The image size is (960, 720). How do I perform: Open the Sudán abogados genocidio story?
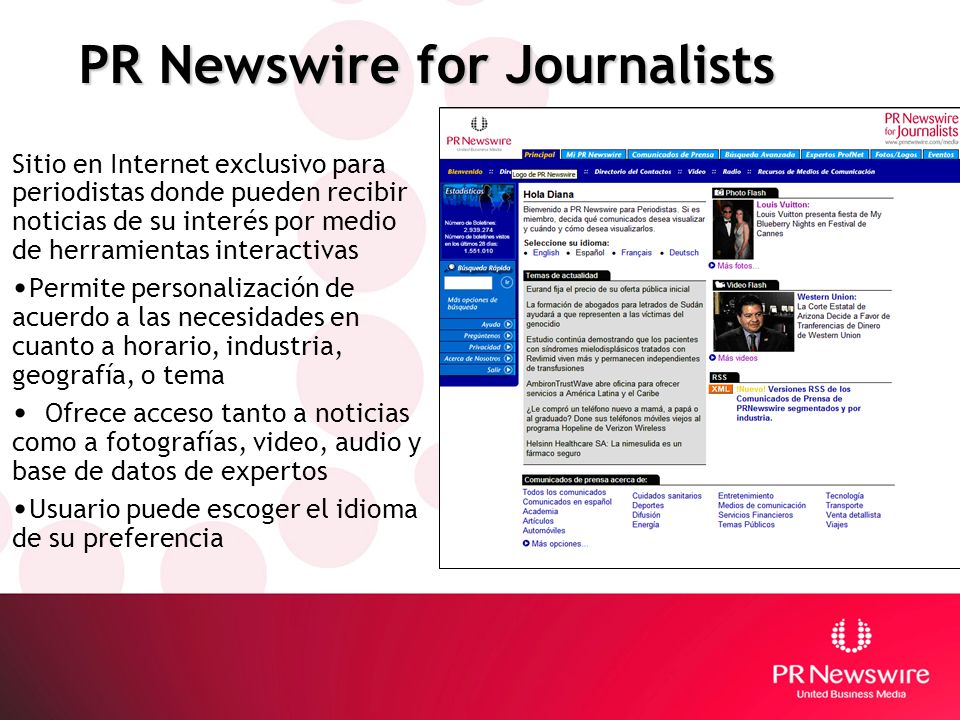(614, 314)
